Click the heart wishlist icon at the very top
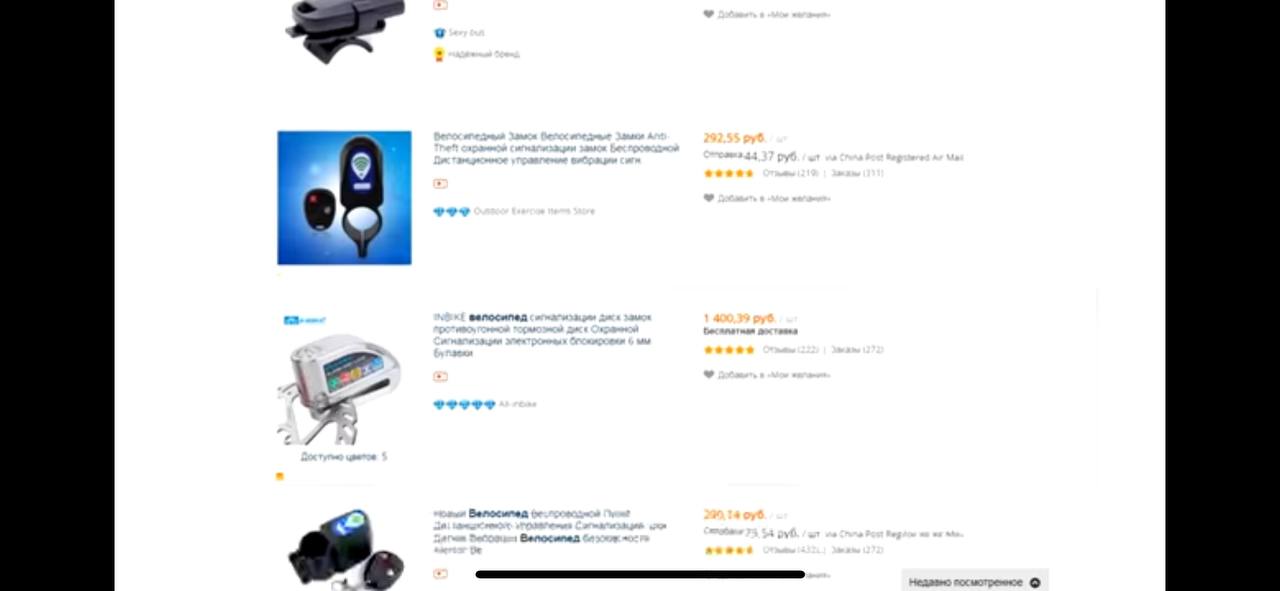This screenshot has height=591, width=1280. click(708, 14)
